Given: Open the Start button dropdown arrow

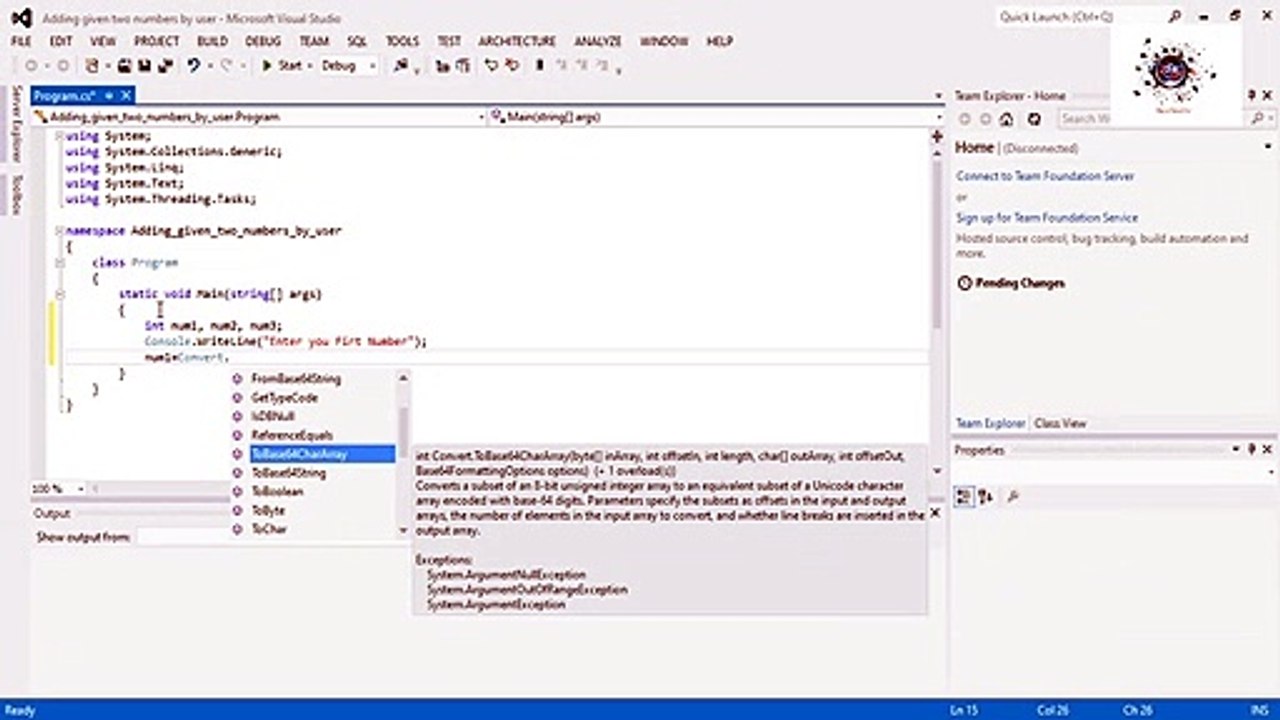Looking at the screenshot, I should (x=309, y=66).
